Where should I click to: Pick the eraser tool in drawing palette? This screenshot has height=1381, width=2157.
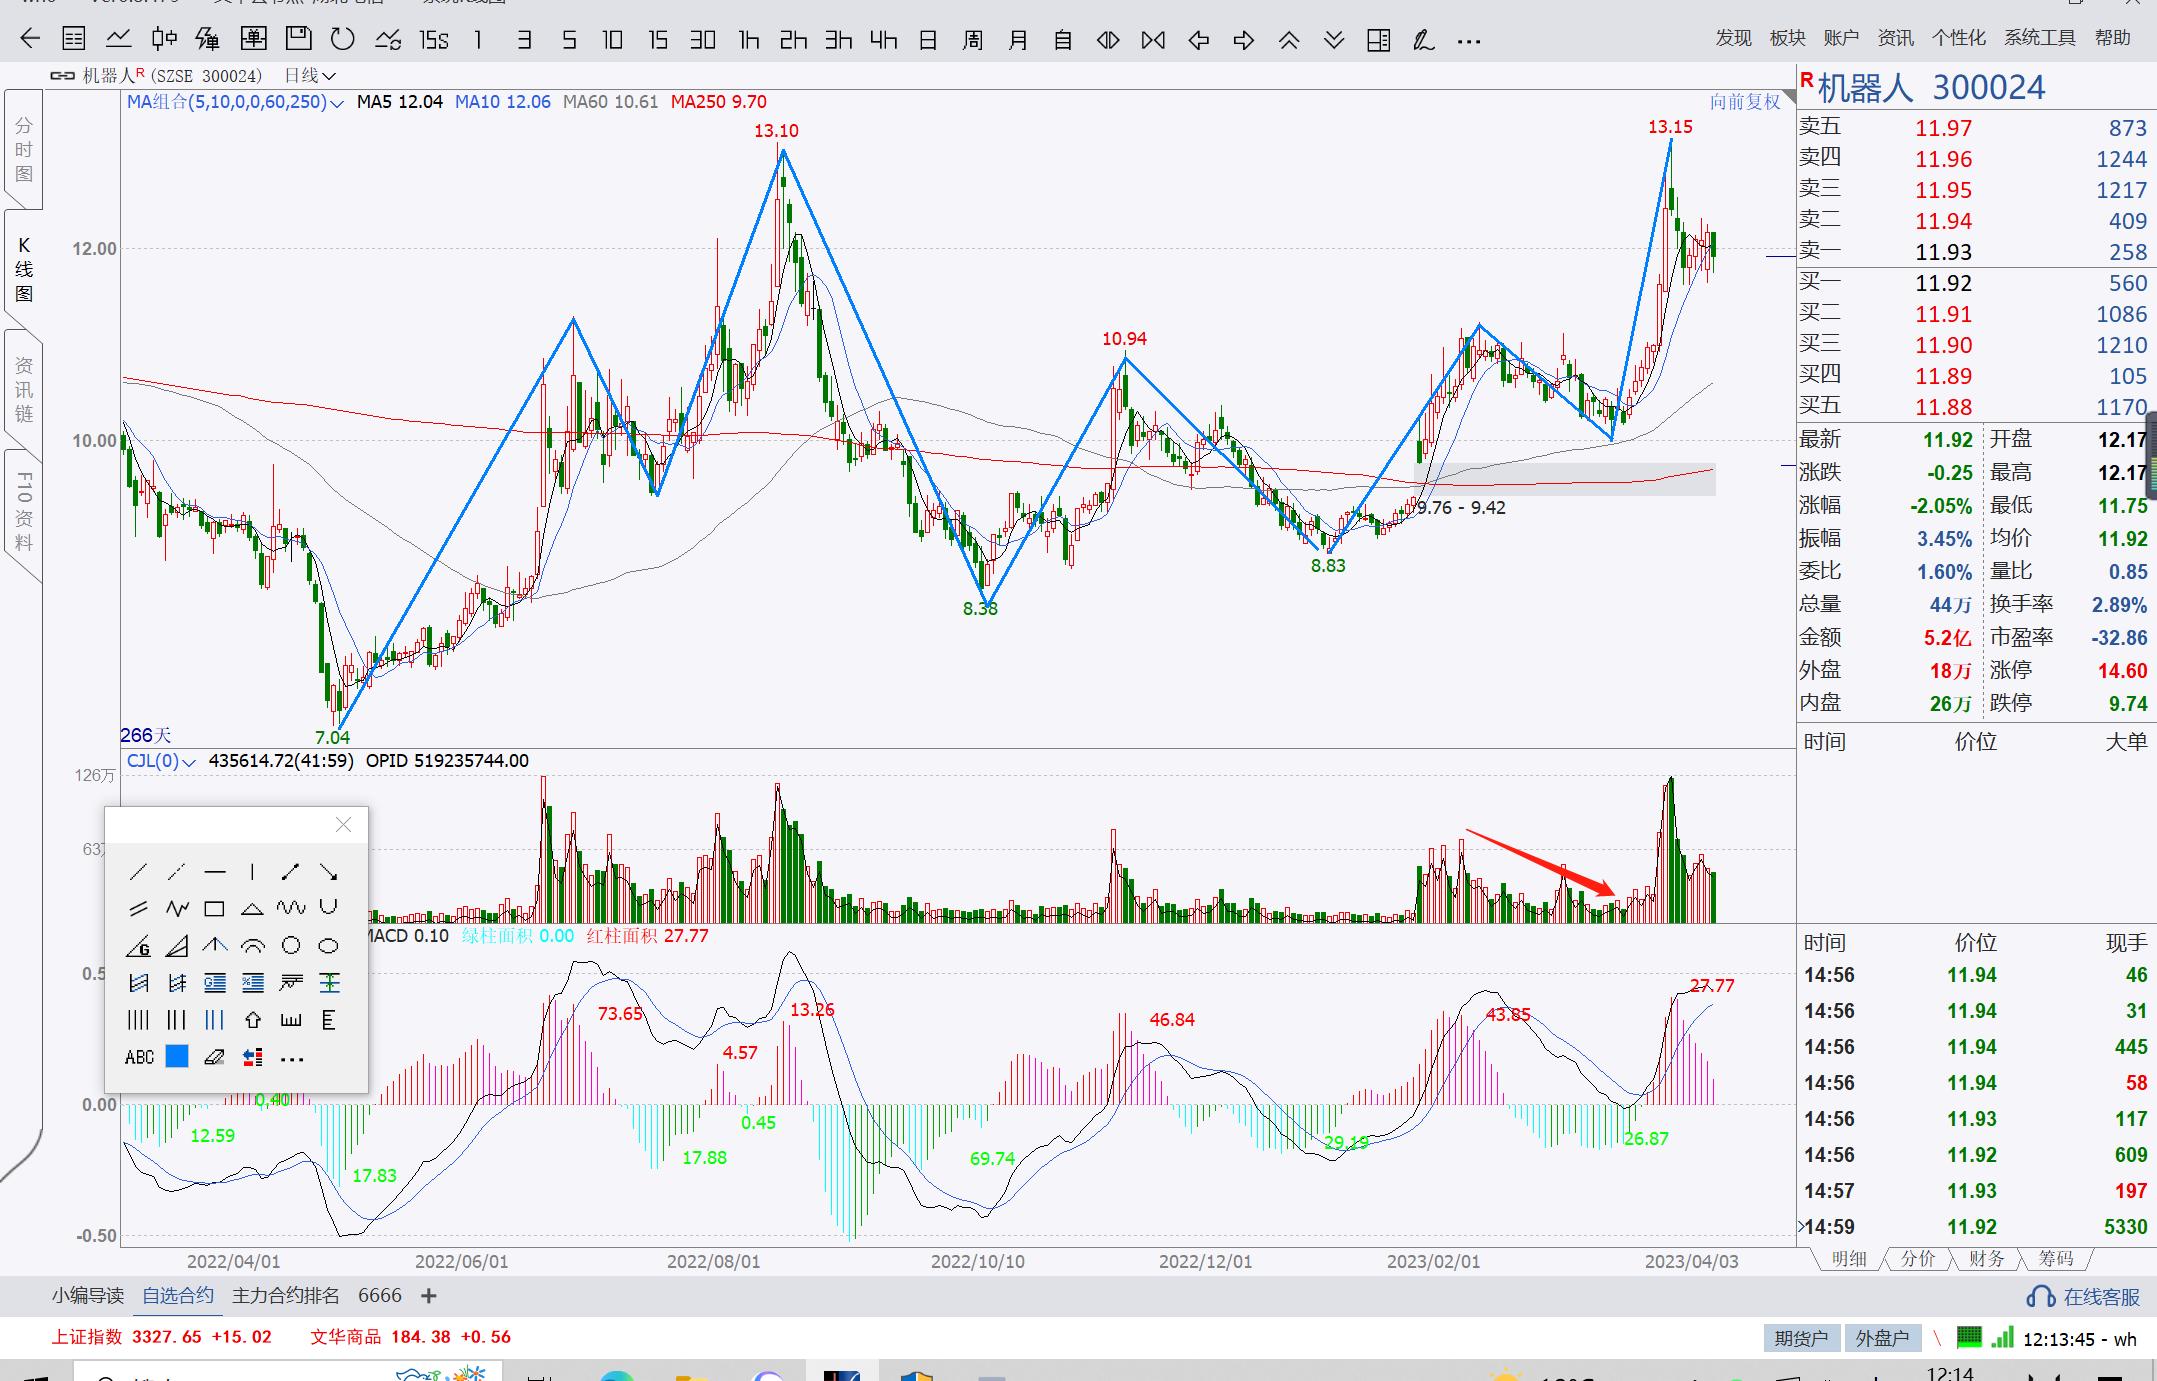[x=214, y=1057]
